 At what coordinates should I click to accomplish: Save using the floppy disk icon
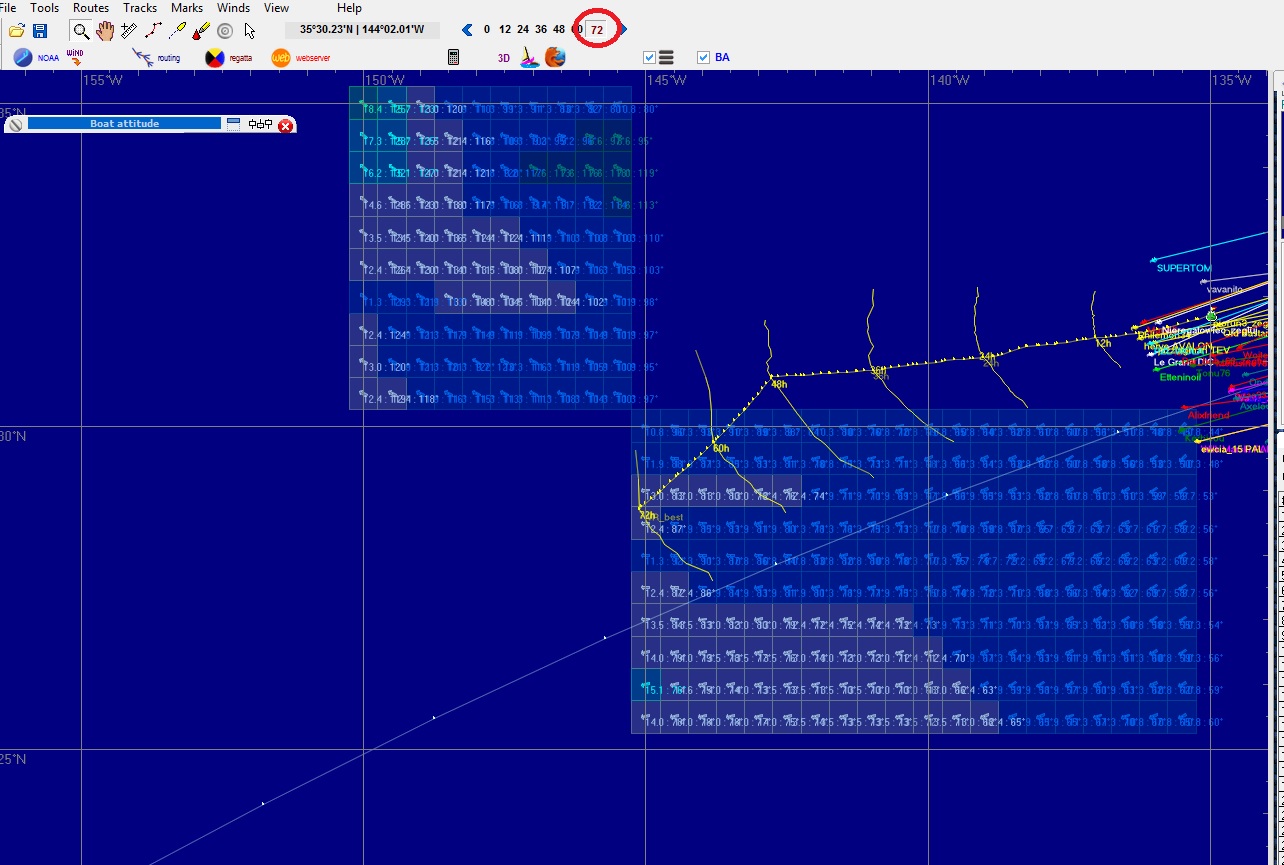pyautogui.click(x=39, y=30)
